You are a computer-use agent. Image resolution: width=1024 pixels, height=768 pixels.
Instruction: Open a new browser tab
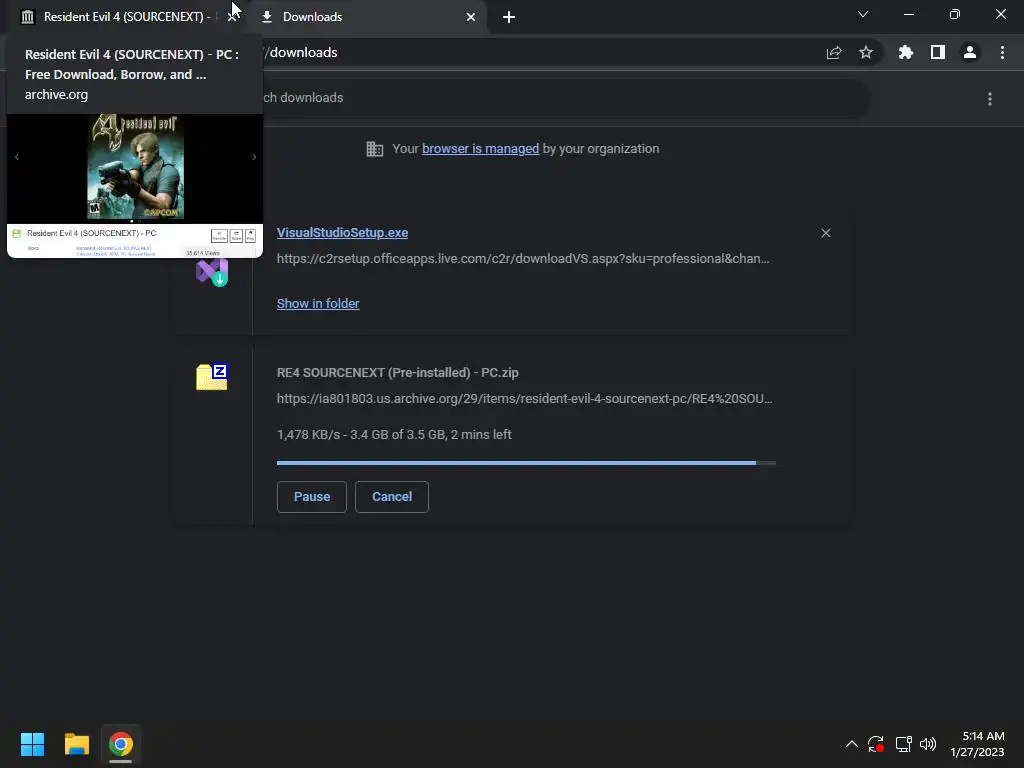point(509,17)
